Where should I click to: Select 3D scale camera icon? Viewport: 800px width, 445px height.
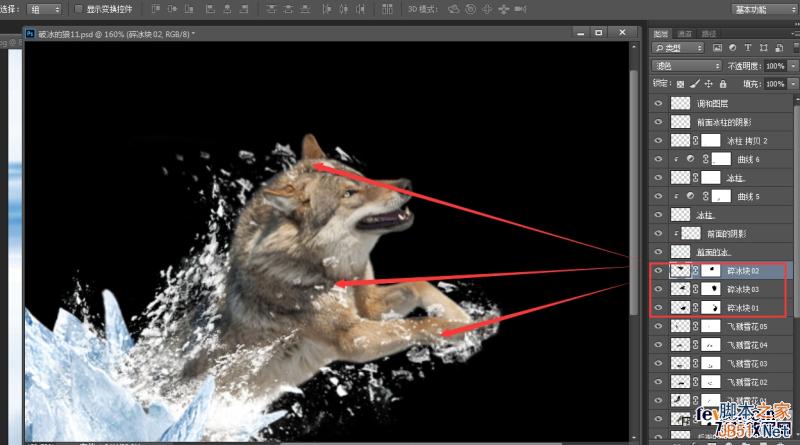(520, 9)
